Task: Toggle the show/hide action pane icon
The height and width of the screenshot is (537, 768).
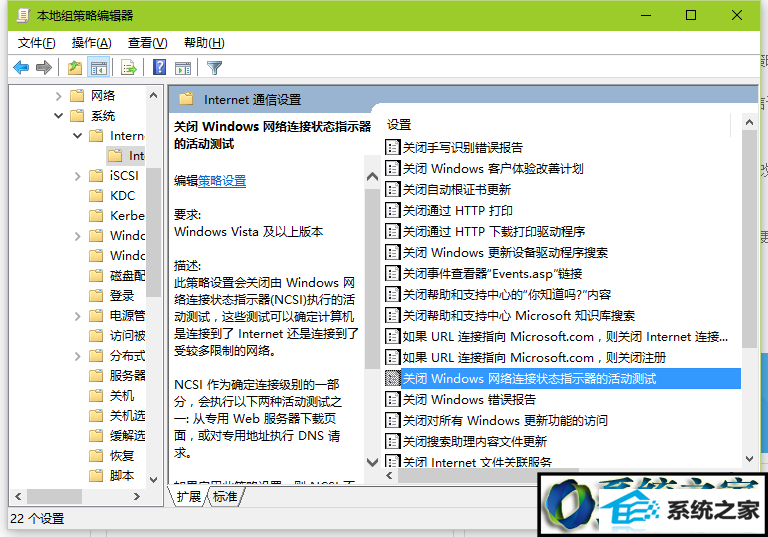Action: coord(183,68)
